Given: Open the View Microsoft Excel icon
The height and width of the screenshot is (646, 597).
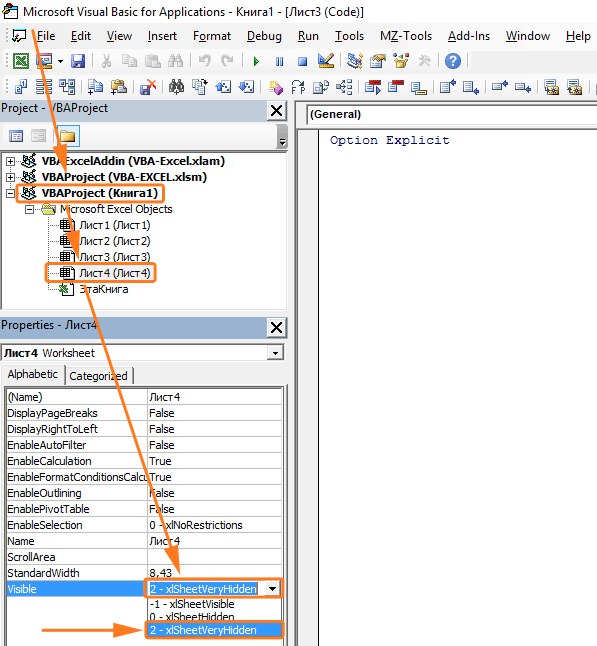Looking at the screenshot, I should [x=21, y=61].
